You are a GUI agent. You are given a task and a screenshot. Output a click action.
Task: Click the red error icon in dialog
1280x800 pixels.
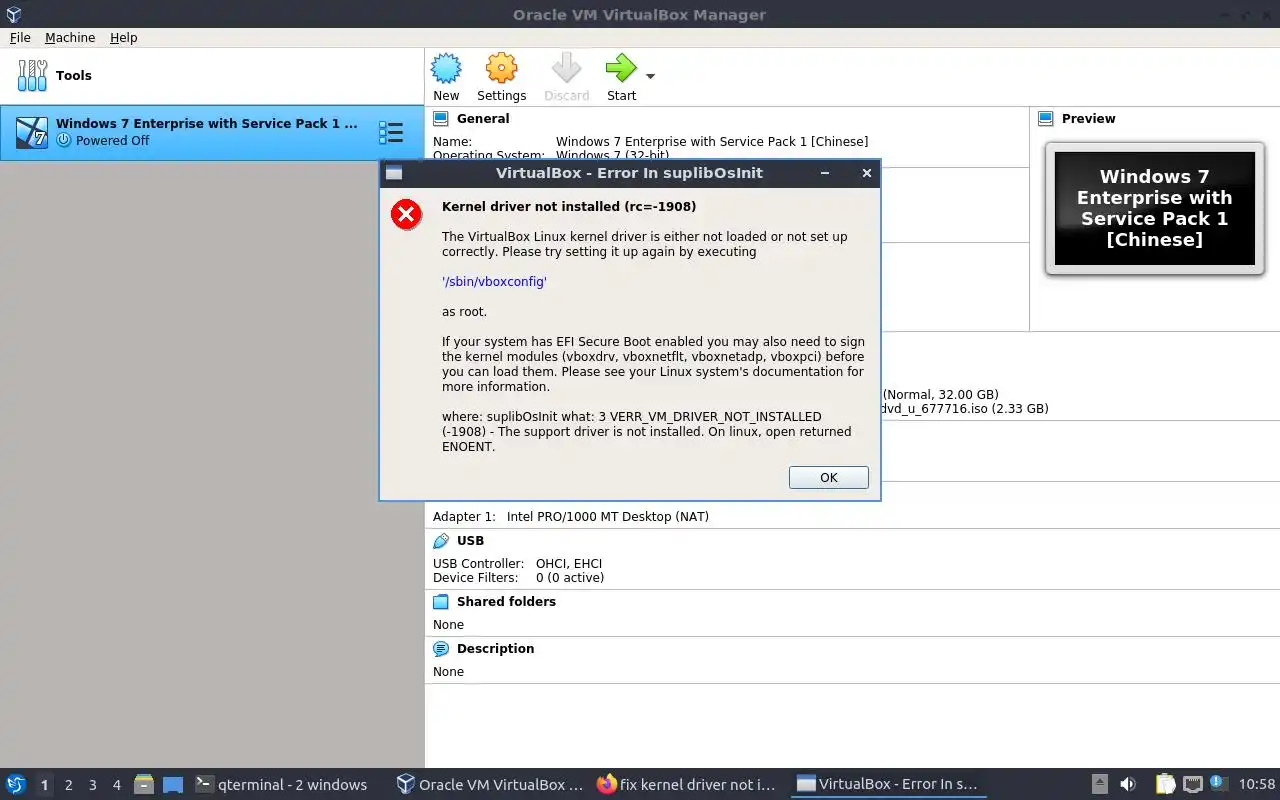tap(406, 214)
